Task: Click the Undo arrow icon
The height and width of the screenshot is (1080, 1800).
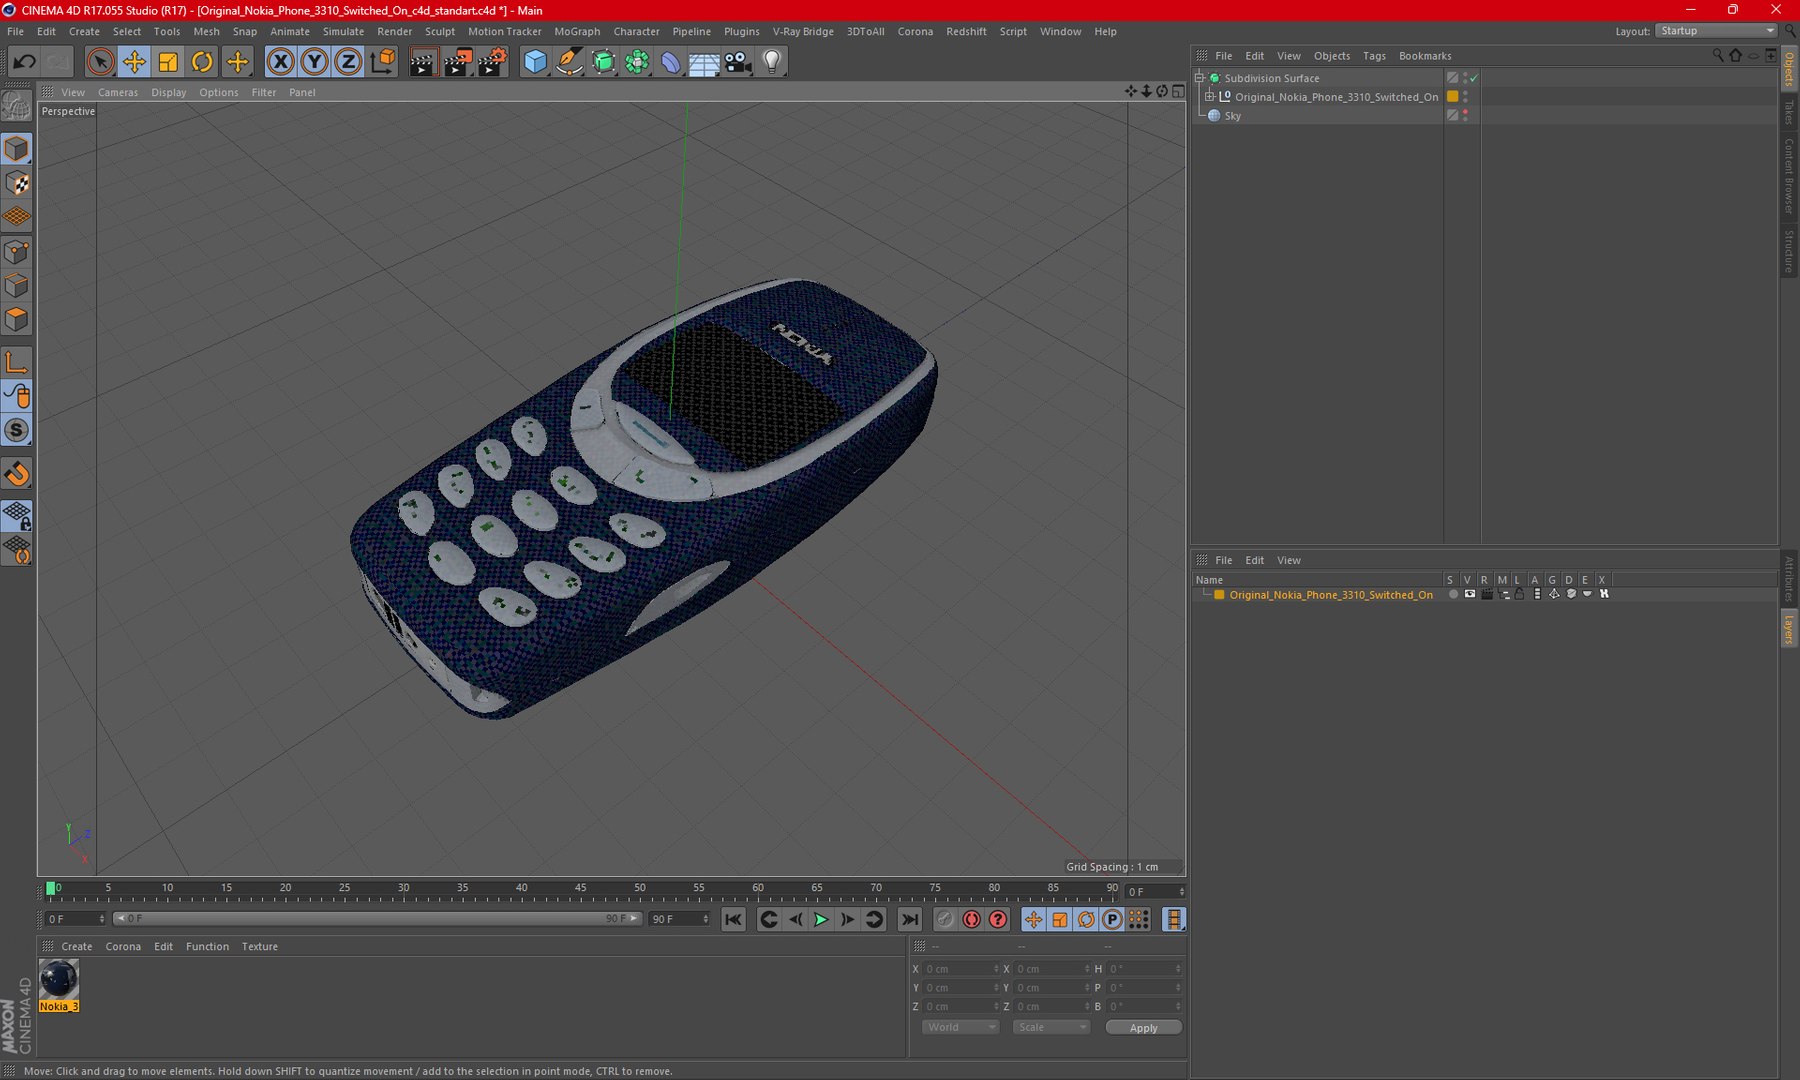Action: [24, 62]
